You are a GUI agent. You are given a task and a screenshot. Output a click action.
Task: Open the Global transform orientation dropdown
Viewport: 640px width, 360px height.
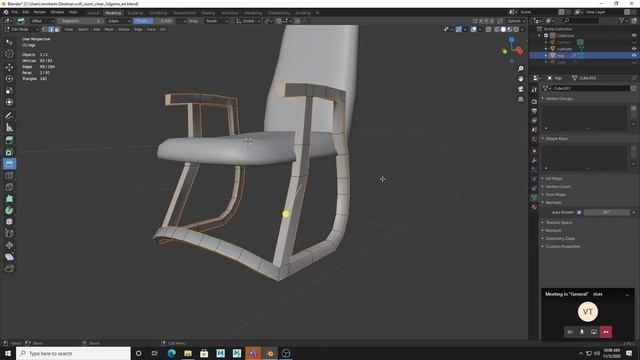coord(248,21)
